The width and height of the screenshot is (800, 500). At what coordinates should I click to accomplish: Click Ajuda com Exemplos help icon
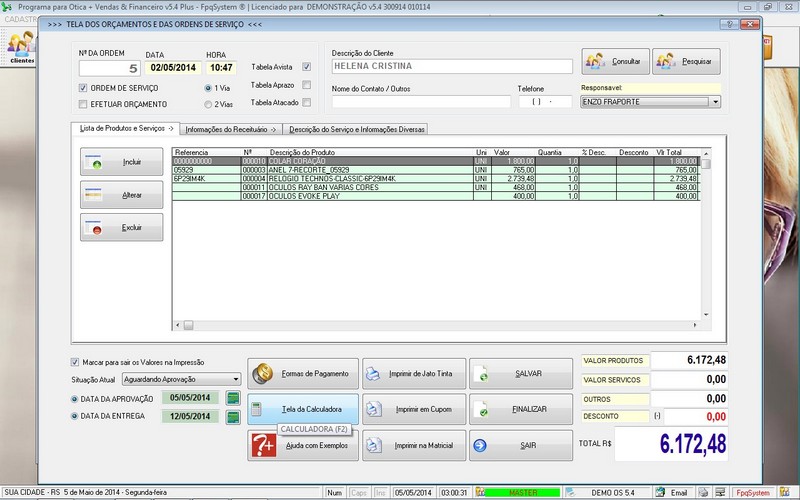coord(263,446)
